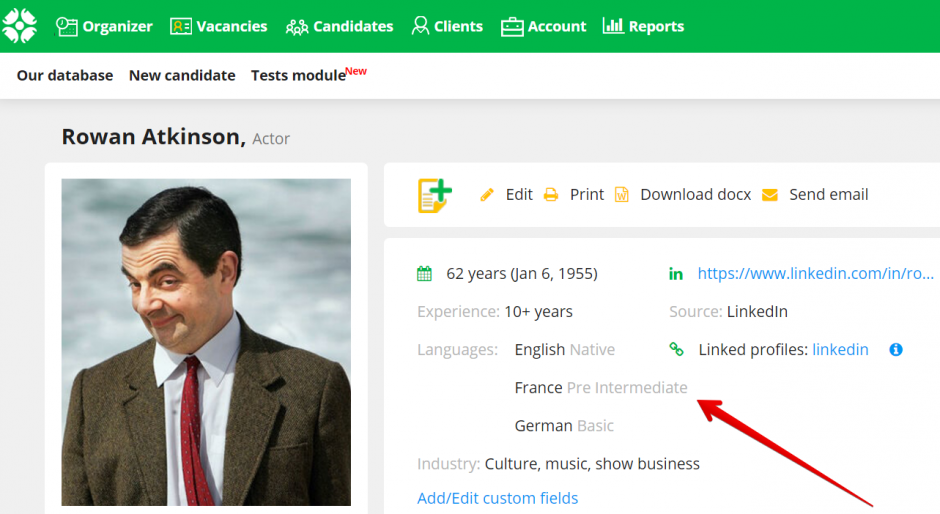Click the printer icon
The width and height of the screenshot is (940, 514).
point(551,195)
